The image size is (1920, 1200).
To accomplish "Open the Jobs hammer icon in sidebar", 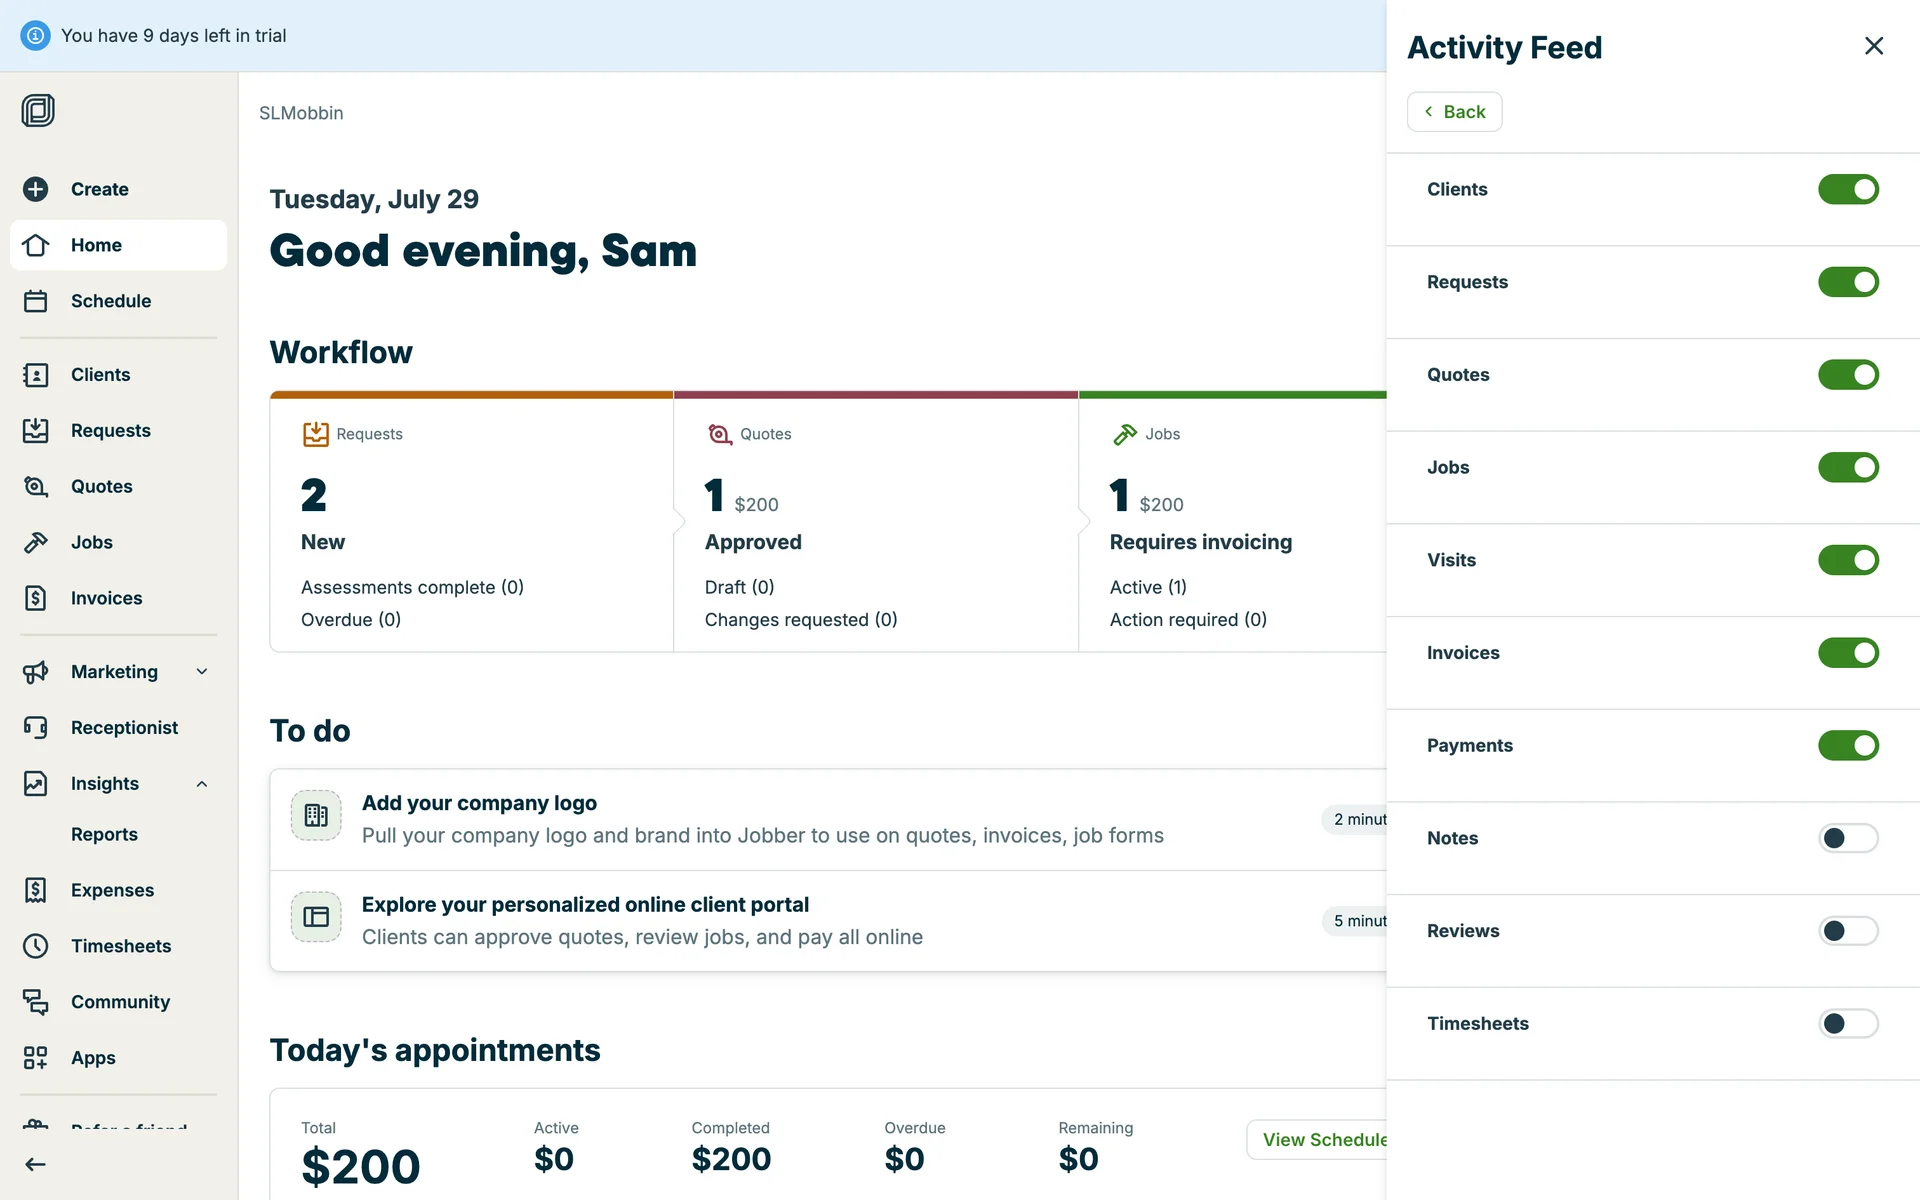I will tap(36, 543).
